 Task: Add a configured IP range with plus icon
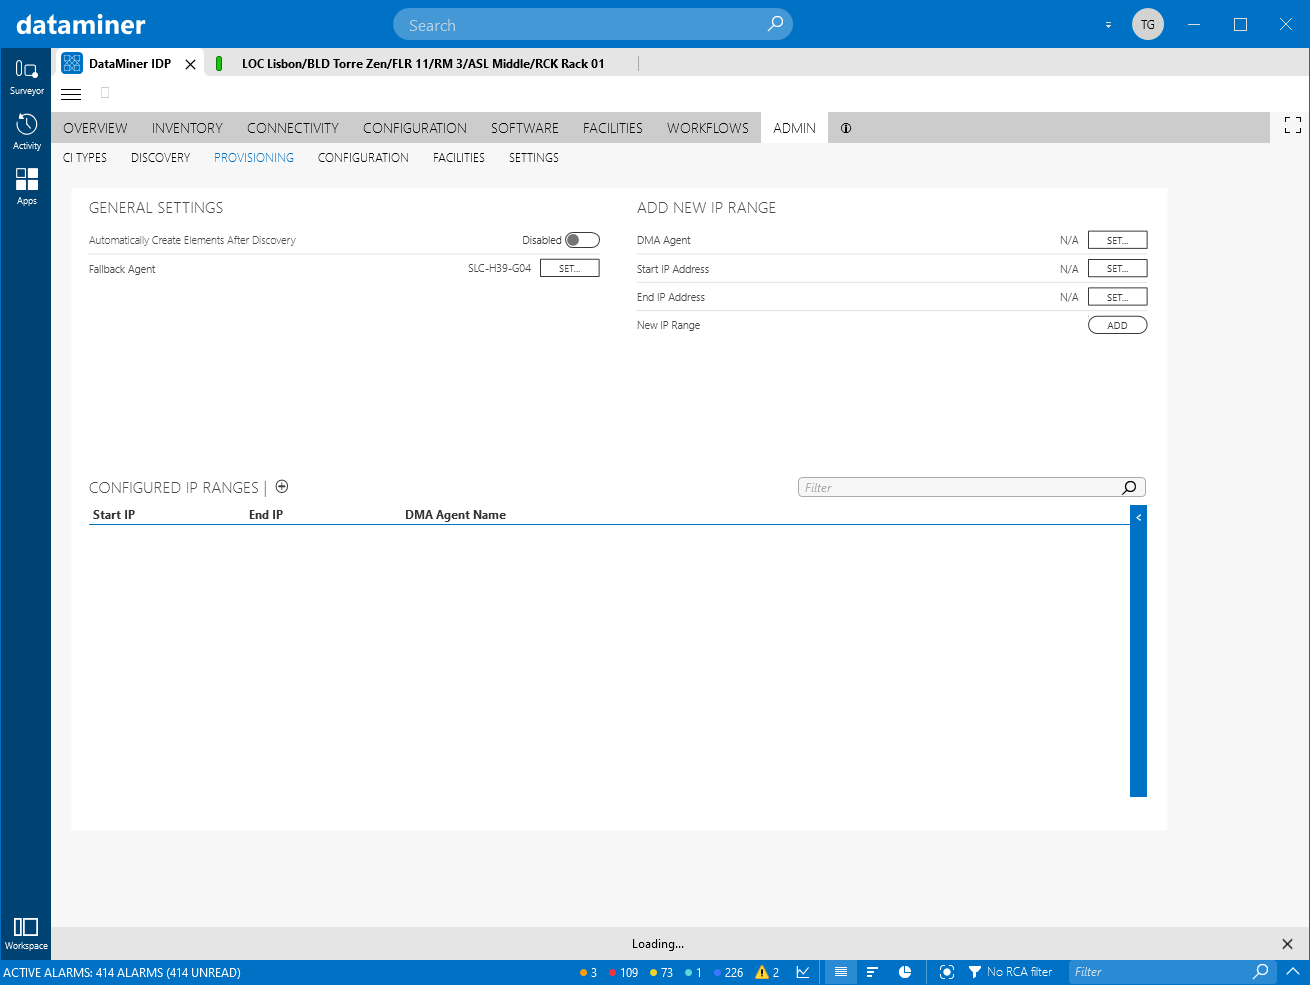282,487
